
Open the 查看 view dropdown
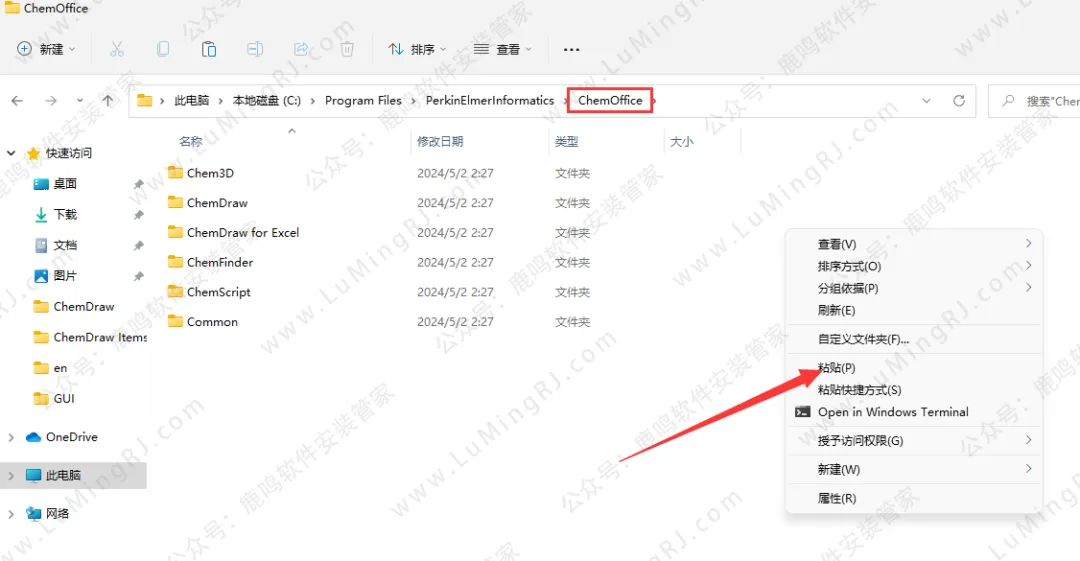(x=503, y=49)
